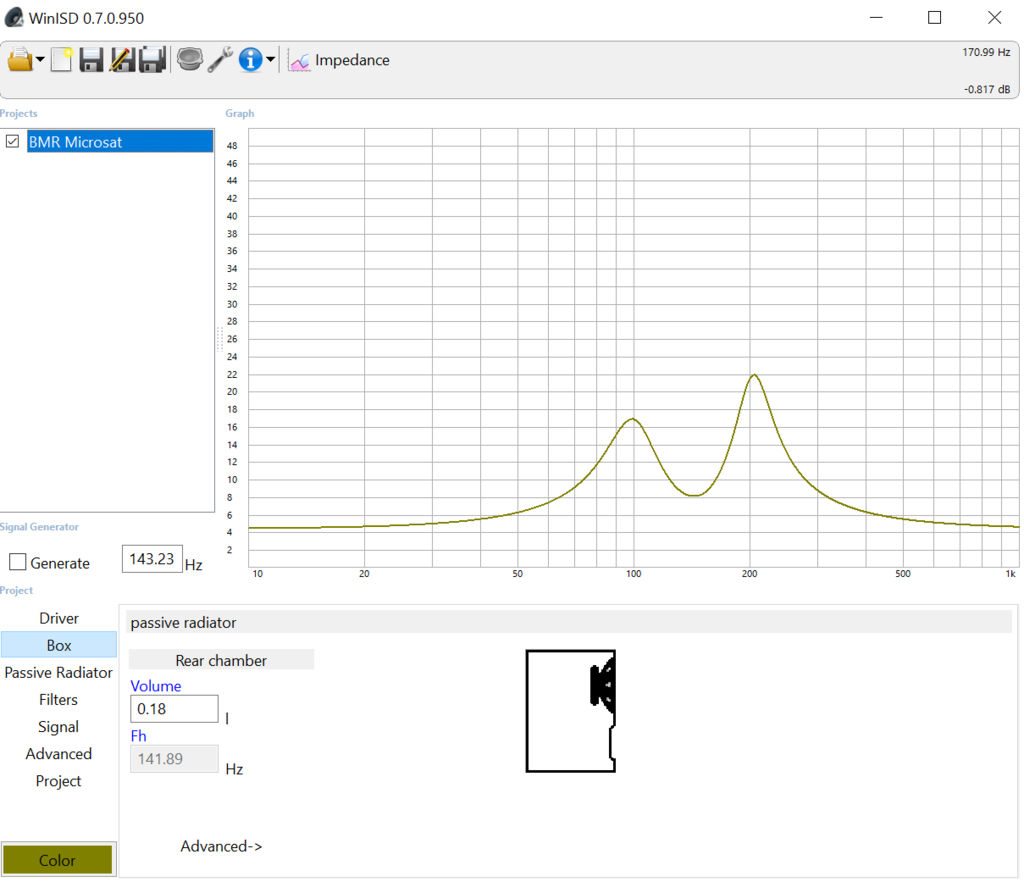Expand the open project dropdown arrow
The width and height of the screenshot is (1024, 882).
pos(40,60)
